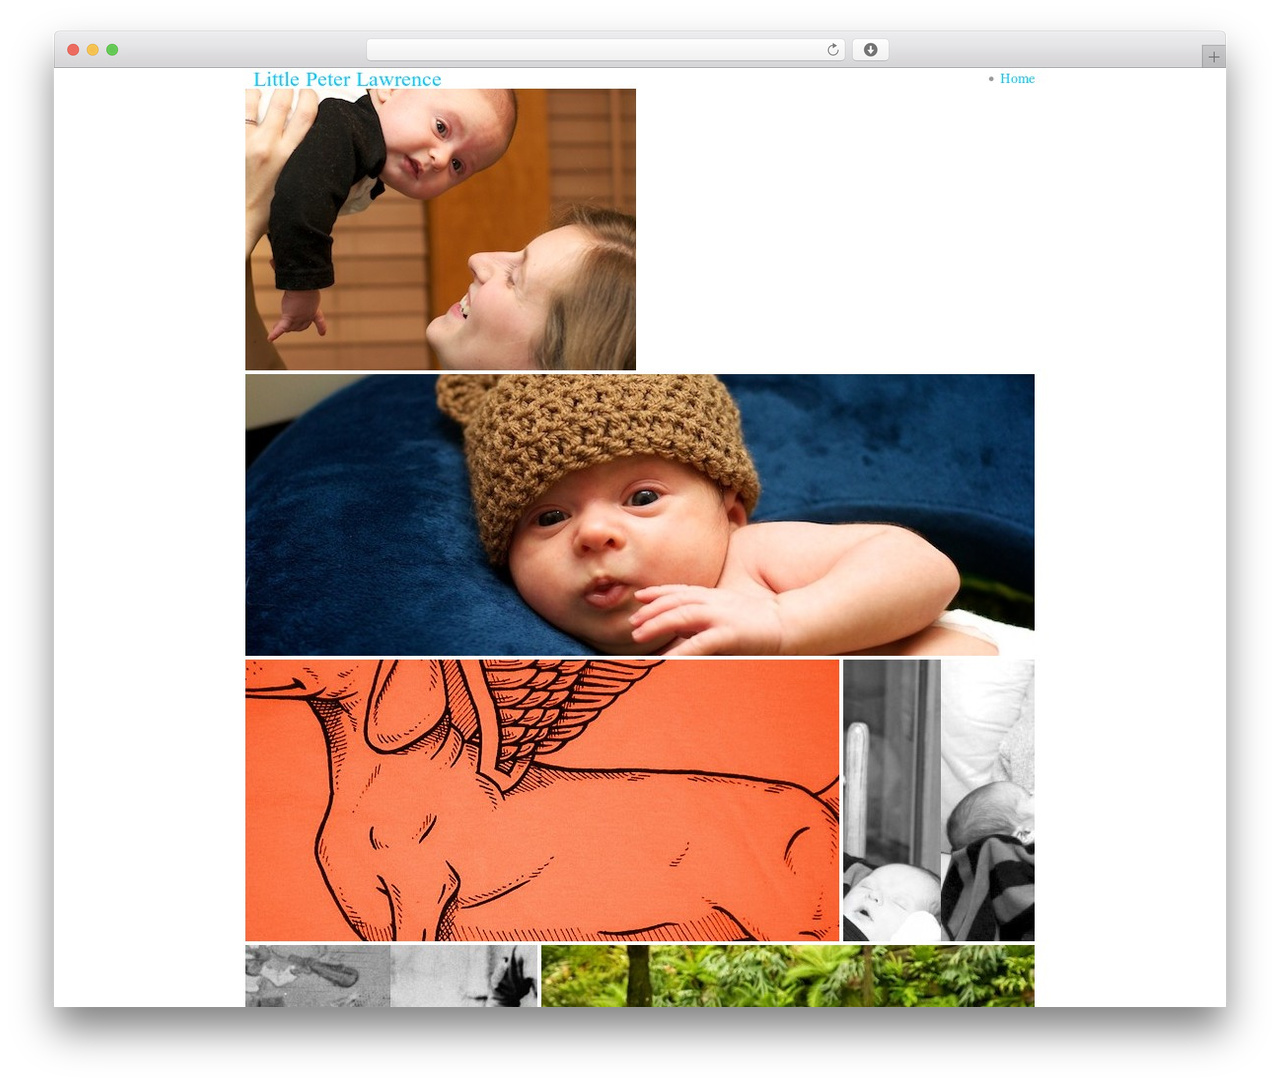Viewport: 1280px width, 1084px height.
Task: Go to the Home menu link
Action: [1017, 79]
